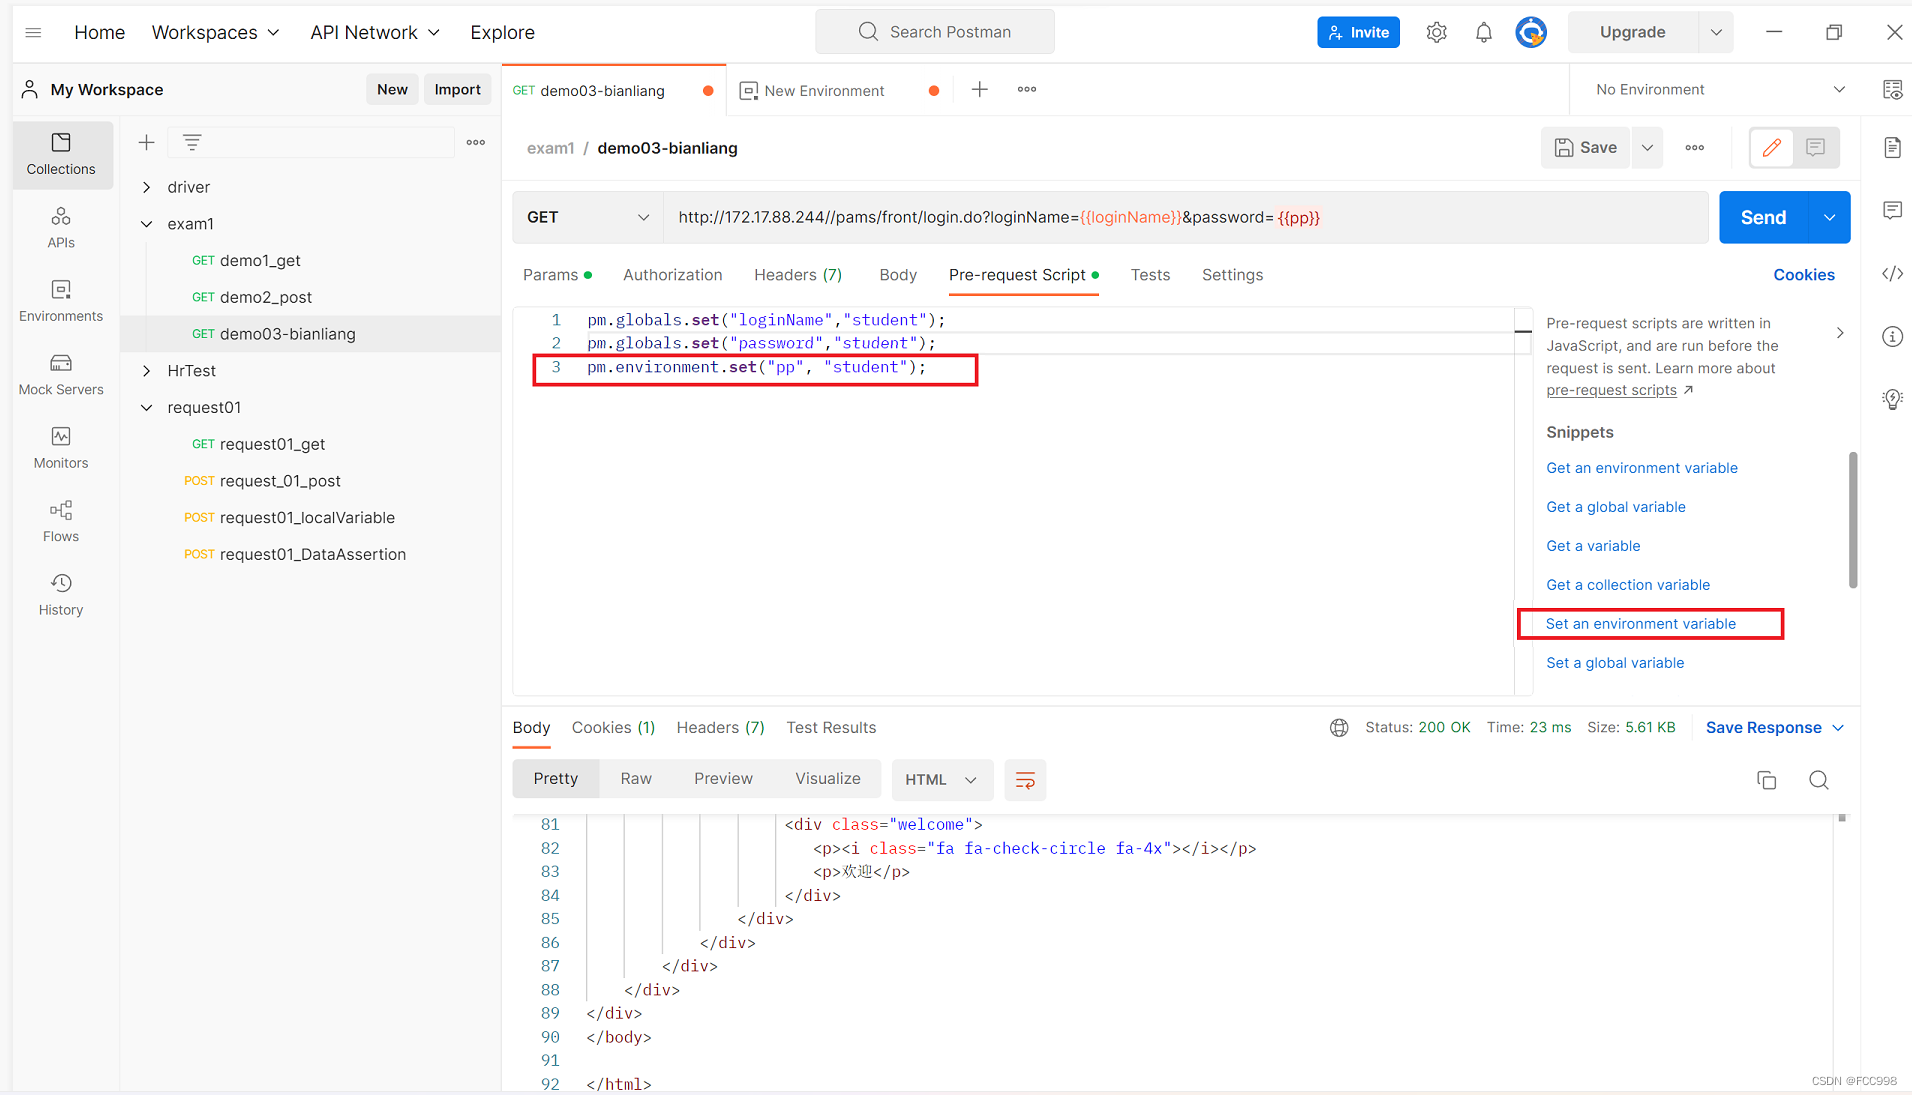The height and width of the screenshot is (1095, 1912).
Task: Open request info icon in right sidebar
Action: pos(1892,336)
